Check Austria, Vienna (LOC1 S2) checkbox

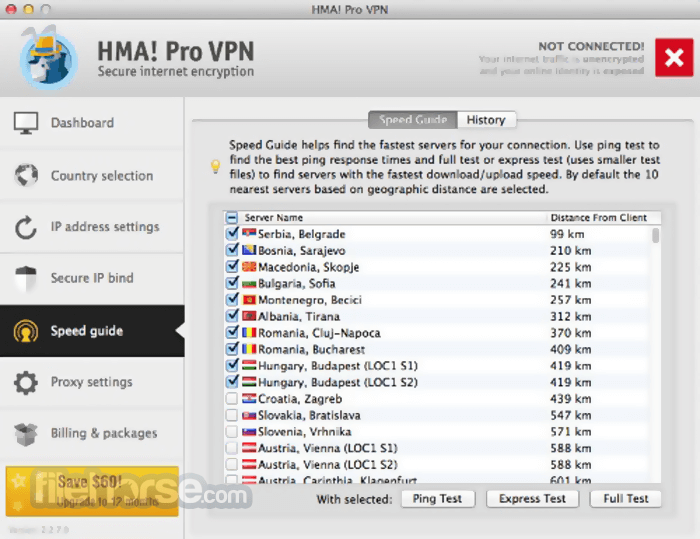pos(232,464)
